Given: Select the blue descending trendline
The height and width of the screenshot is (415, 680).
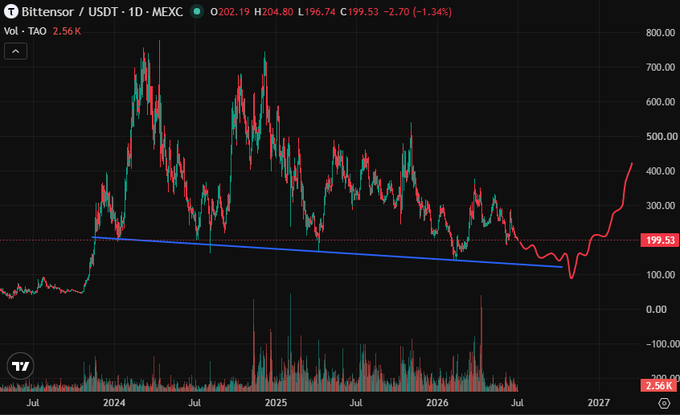Looking at the screenshot, I should (x=327, y=252).
